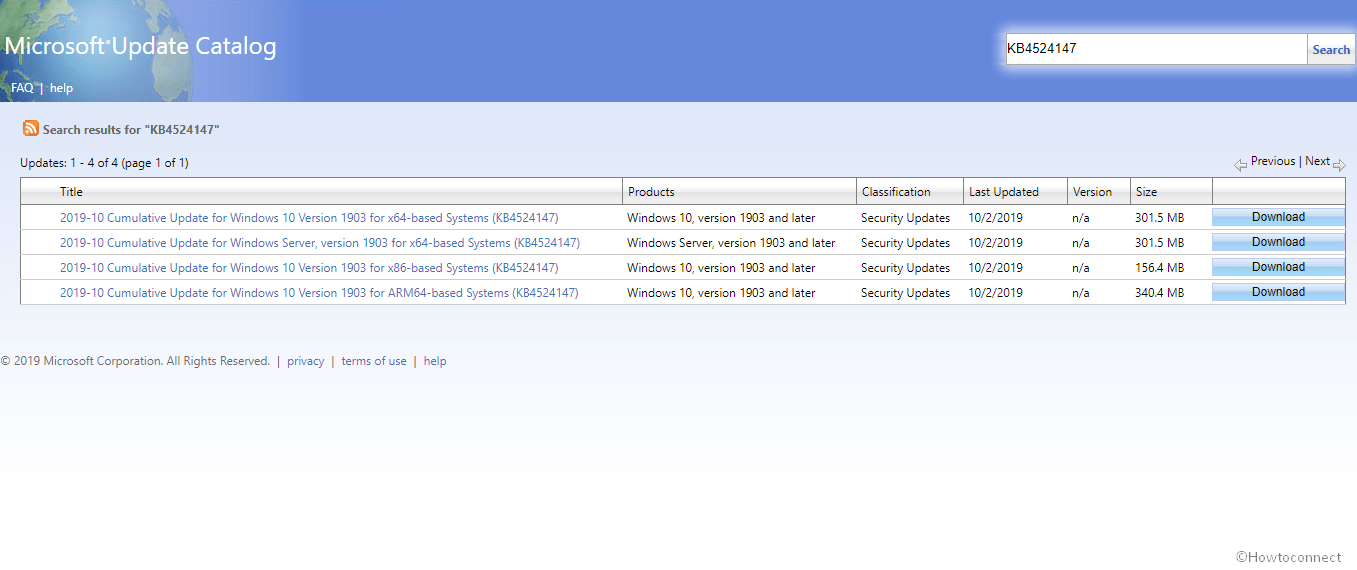Screen dimensions: 1357x570
Task: Download the ARM64-based systems update
Action: 1278,292
